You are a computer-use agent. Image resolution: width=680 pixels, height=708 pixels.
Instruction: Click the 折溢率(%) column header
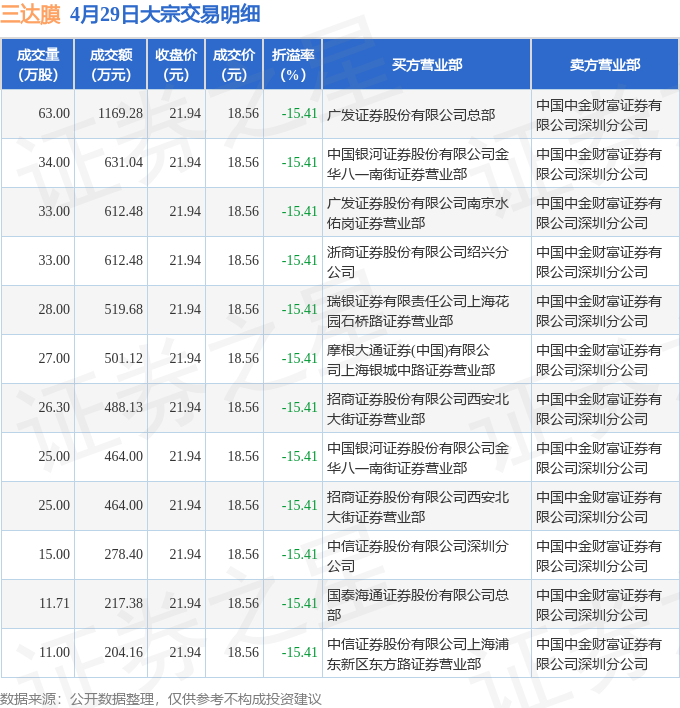[293, 65]
